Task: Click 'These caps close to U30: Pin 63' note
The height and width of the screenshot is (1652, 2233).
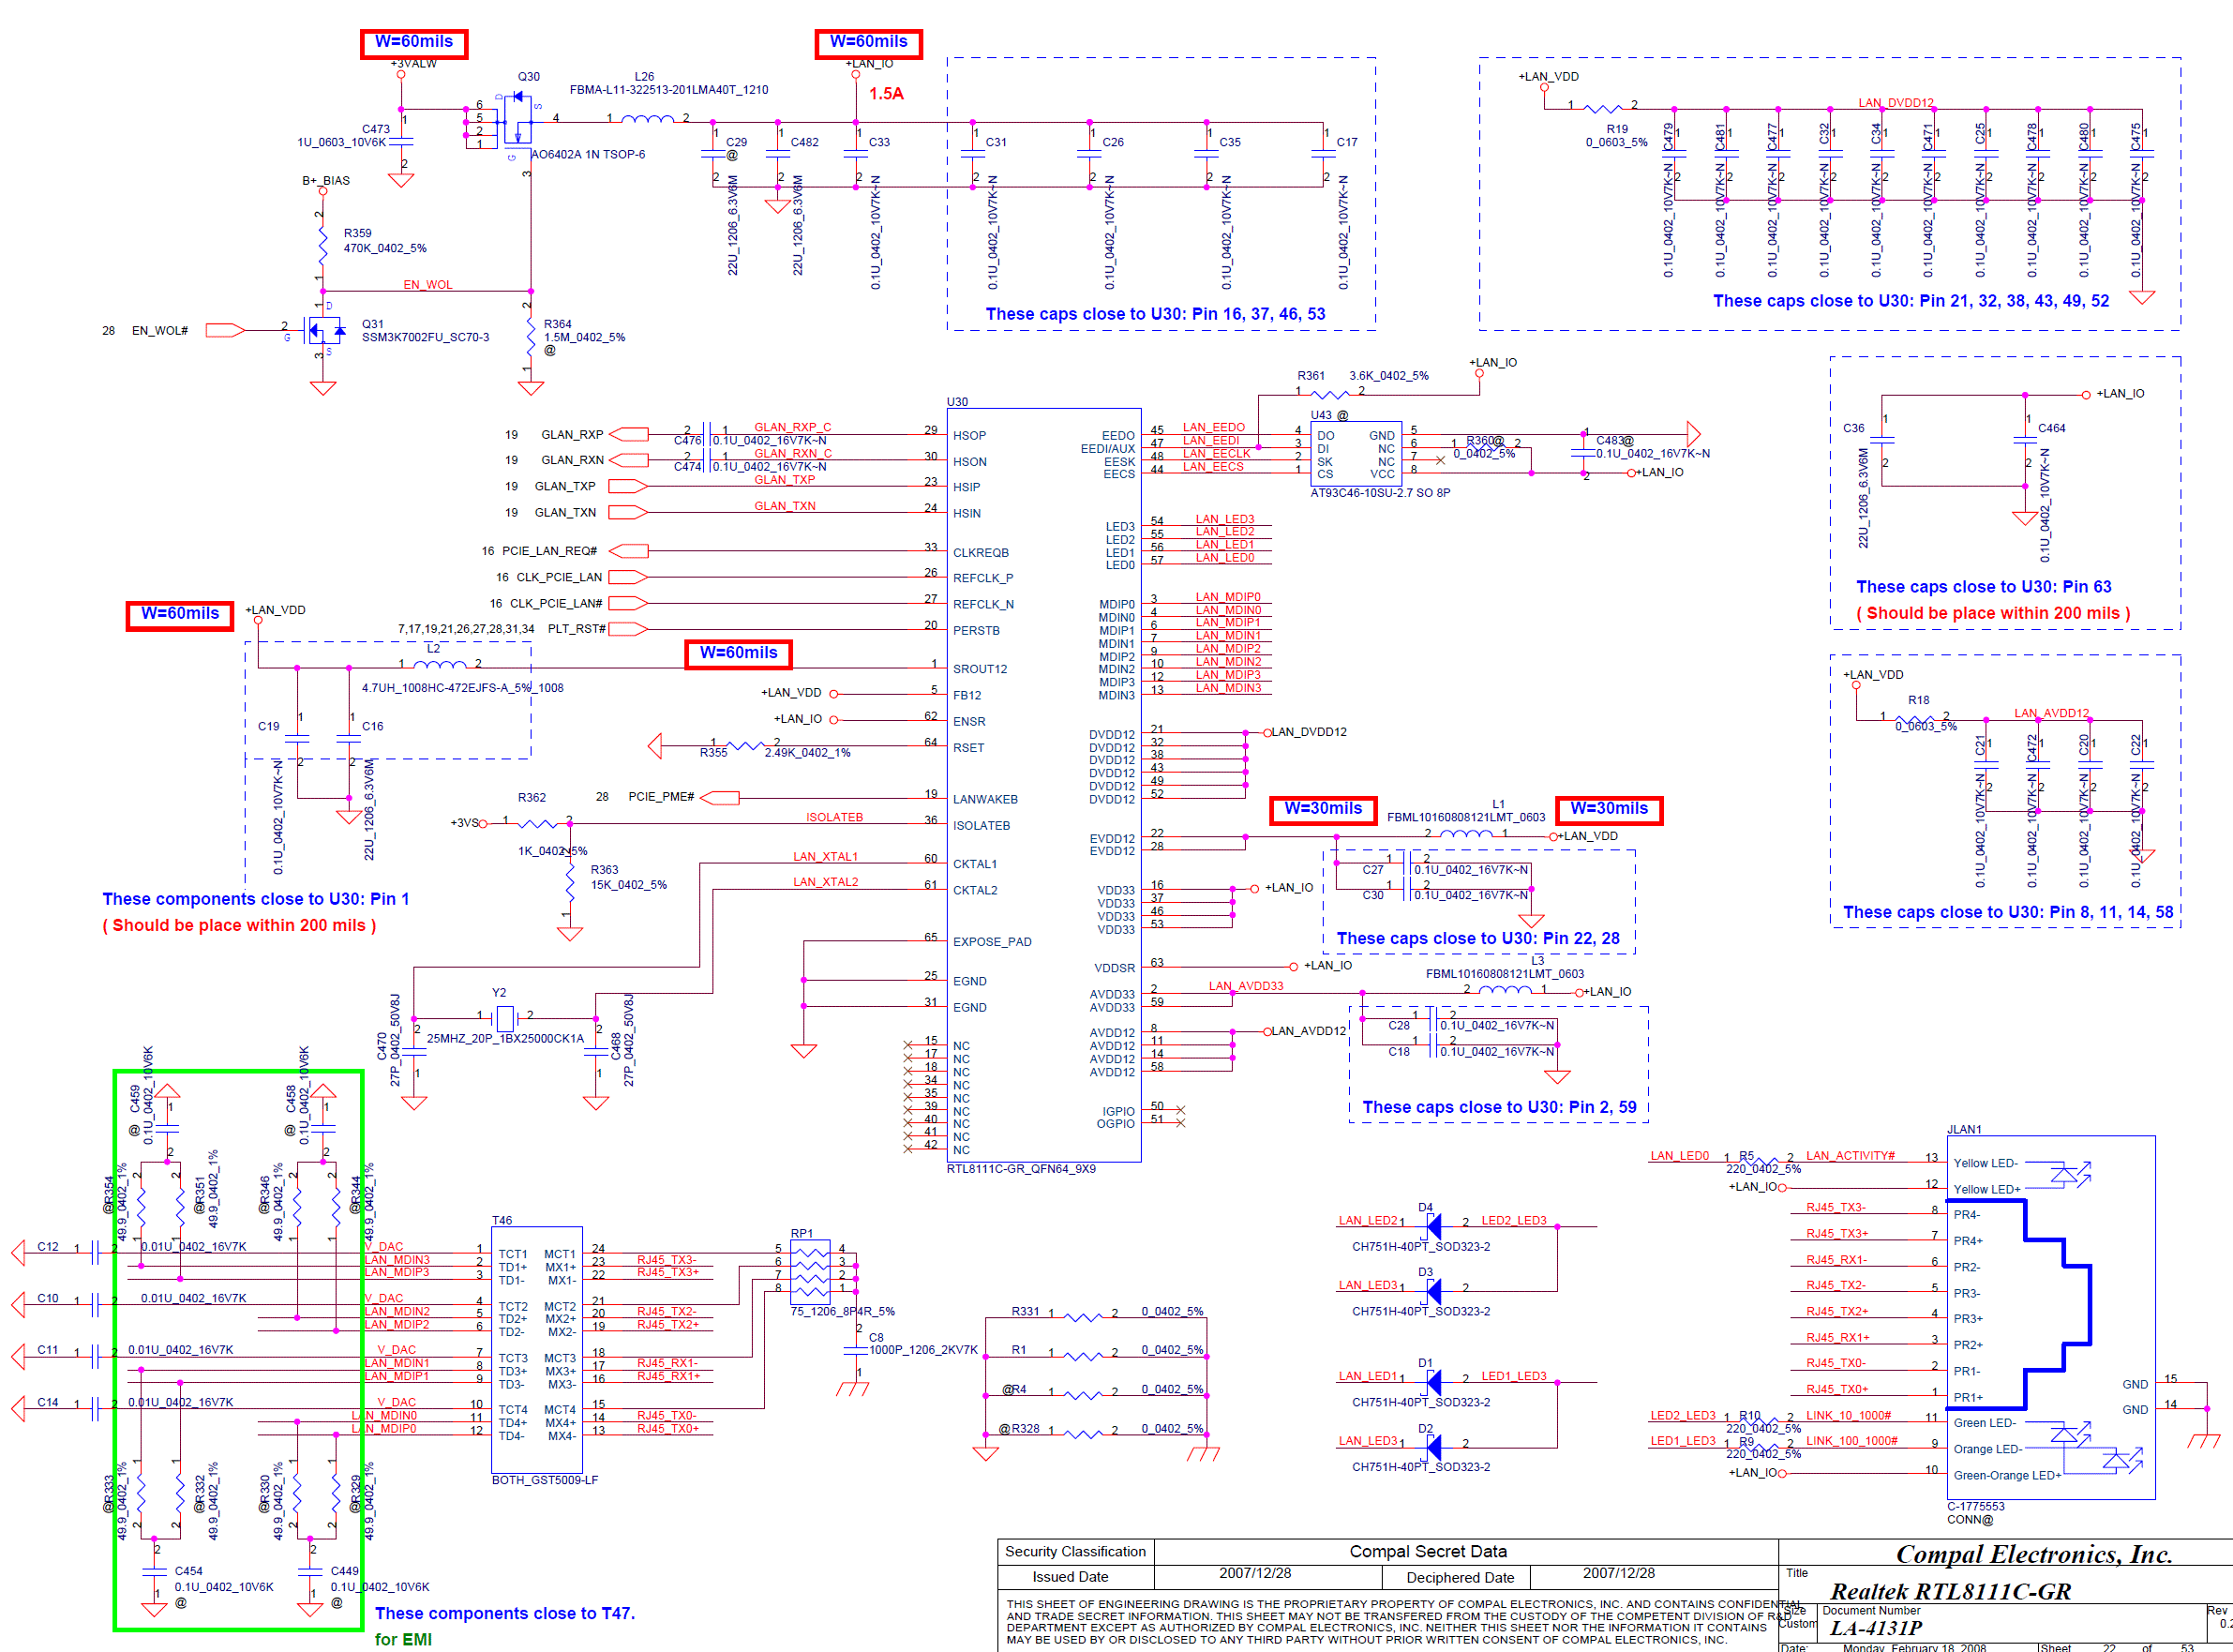Action: [x=1983, y=587]
